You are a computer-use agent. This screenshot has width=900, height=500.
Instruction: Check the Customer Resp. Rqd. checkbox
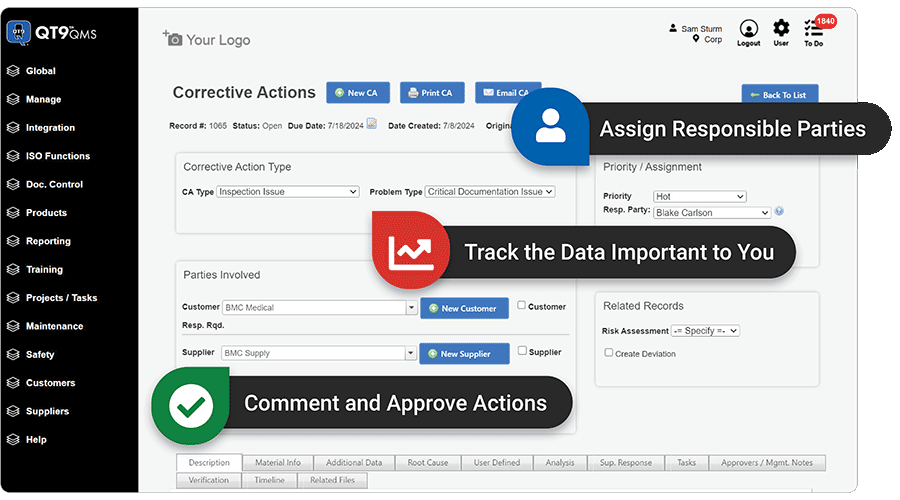(x=521, y=305)
